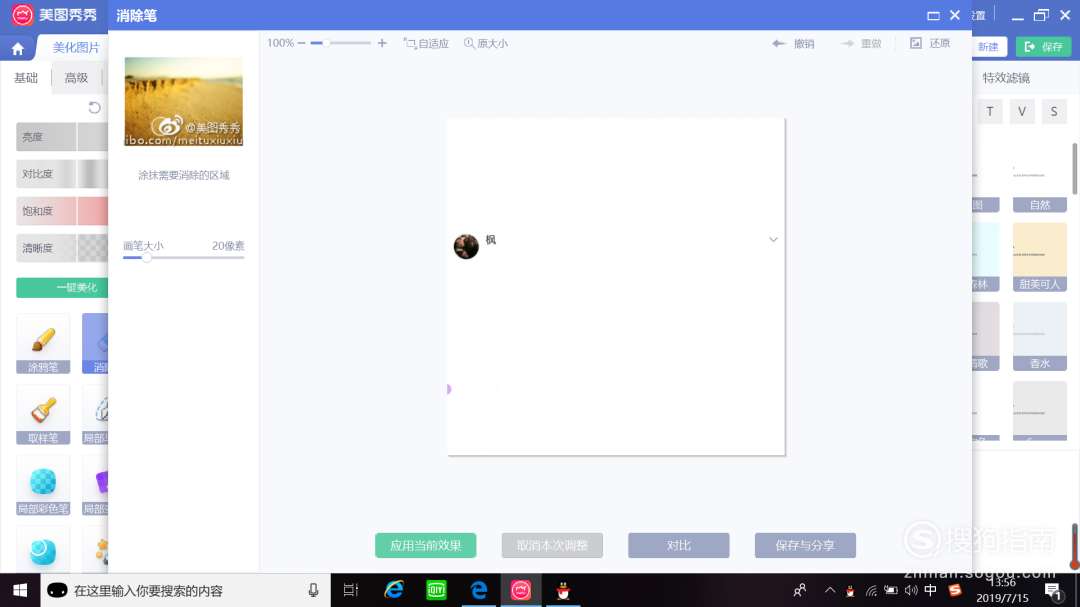Show hidden system tray icons
The image size is (1080, 607).
click(x=830, y=590)
